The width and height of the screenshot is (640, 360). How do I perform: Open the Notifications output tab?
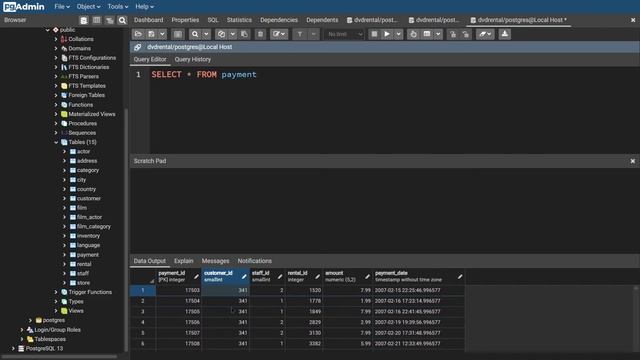coord(254,261)
